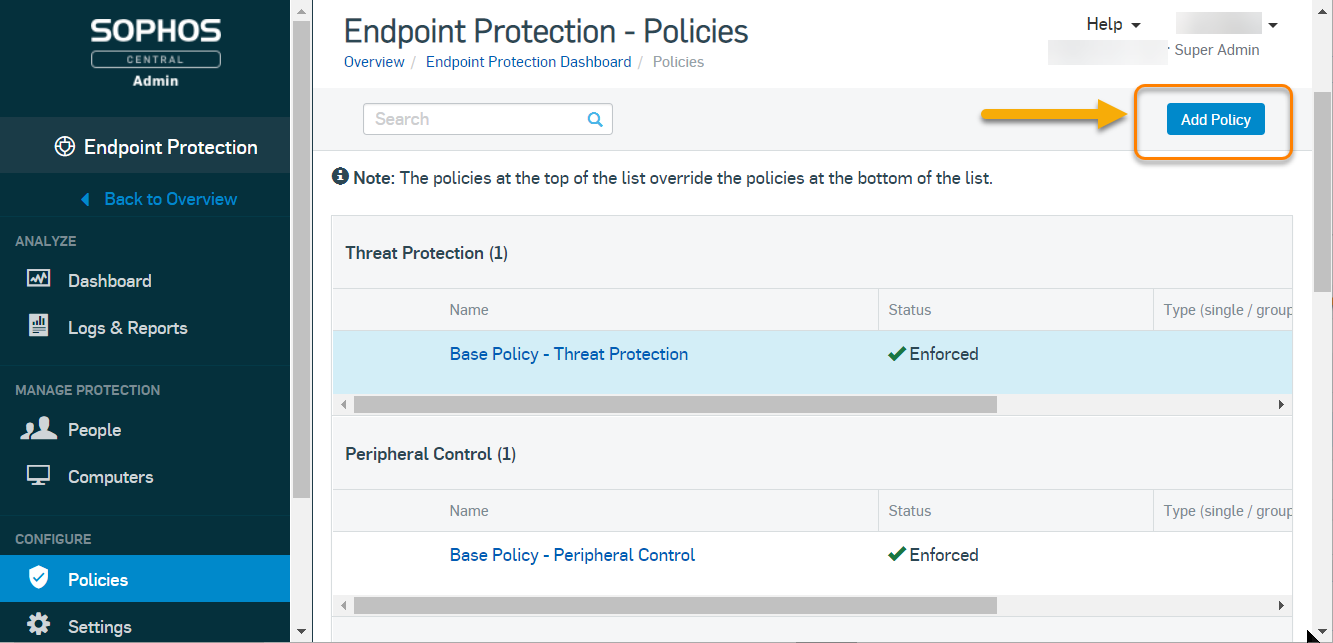The width and height of the screenshot is (1333, 643).
Task: Expand the user account dropdown arrow
Action: pos(1273,25)
